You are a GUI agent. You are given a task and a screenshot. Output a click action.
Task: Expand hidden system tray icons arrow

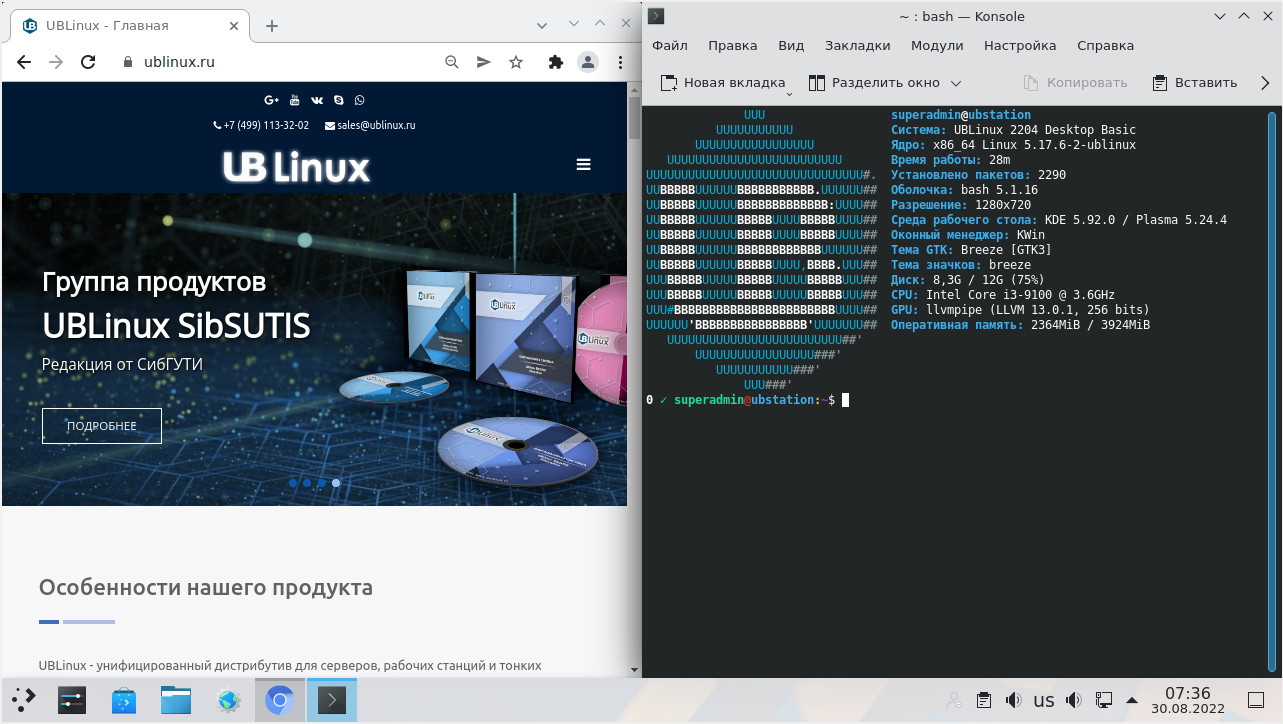point(1132,700)
